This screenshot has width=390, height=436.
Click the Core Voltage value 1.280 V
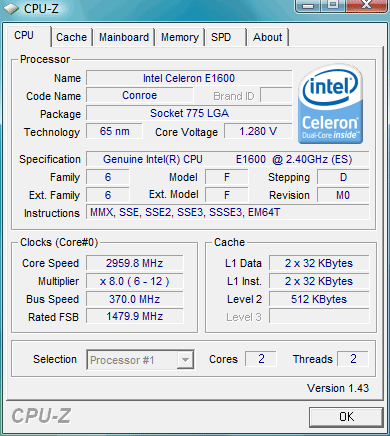[x=258, y=131]
